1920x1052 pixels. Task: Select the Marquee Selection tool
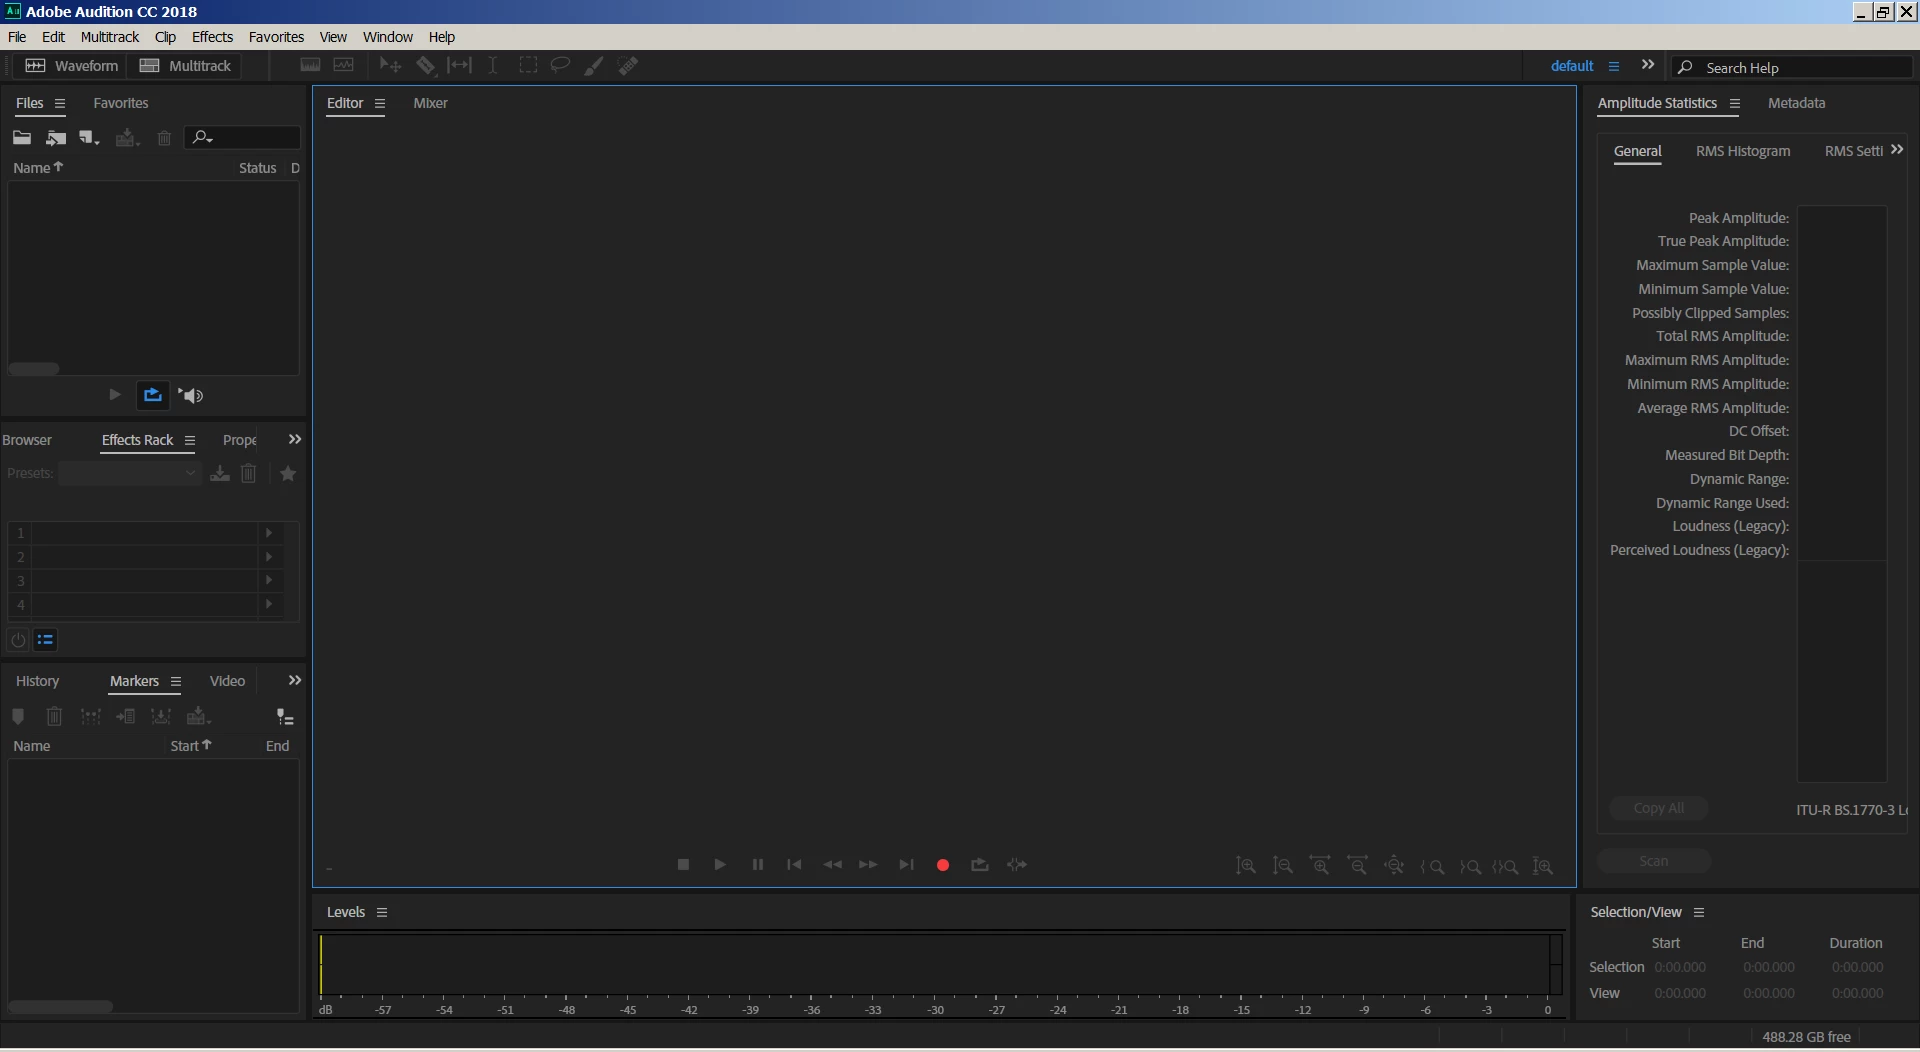528,66
